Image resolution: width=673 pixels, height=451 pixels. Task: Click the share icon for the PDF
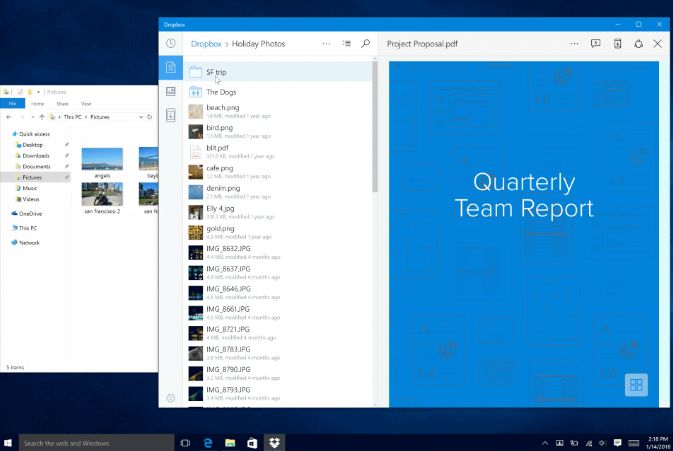point(639,43)
